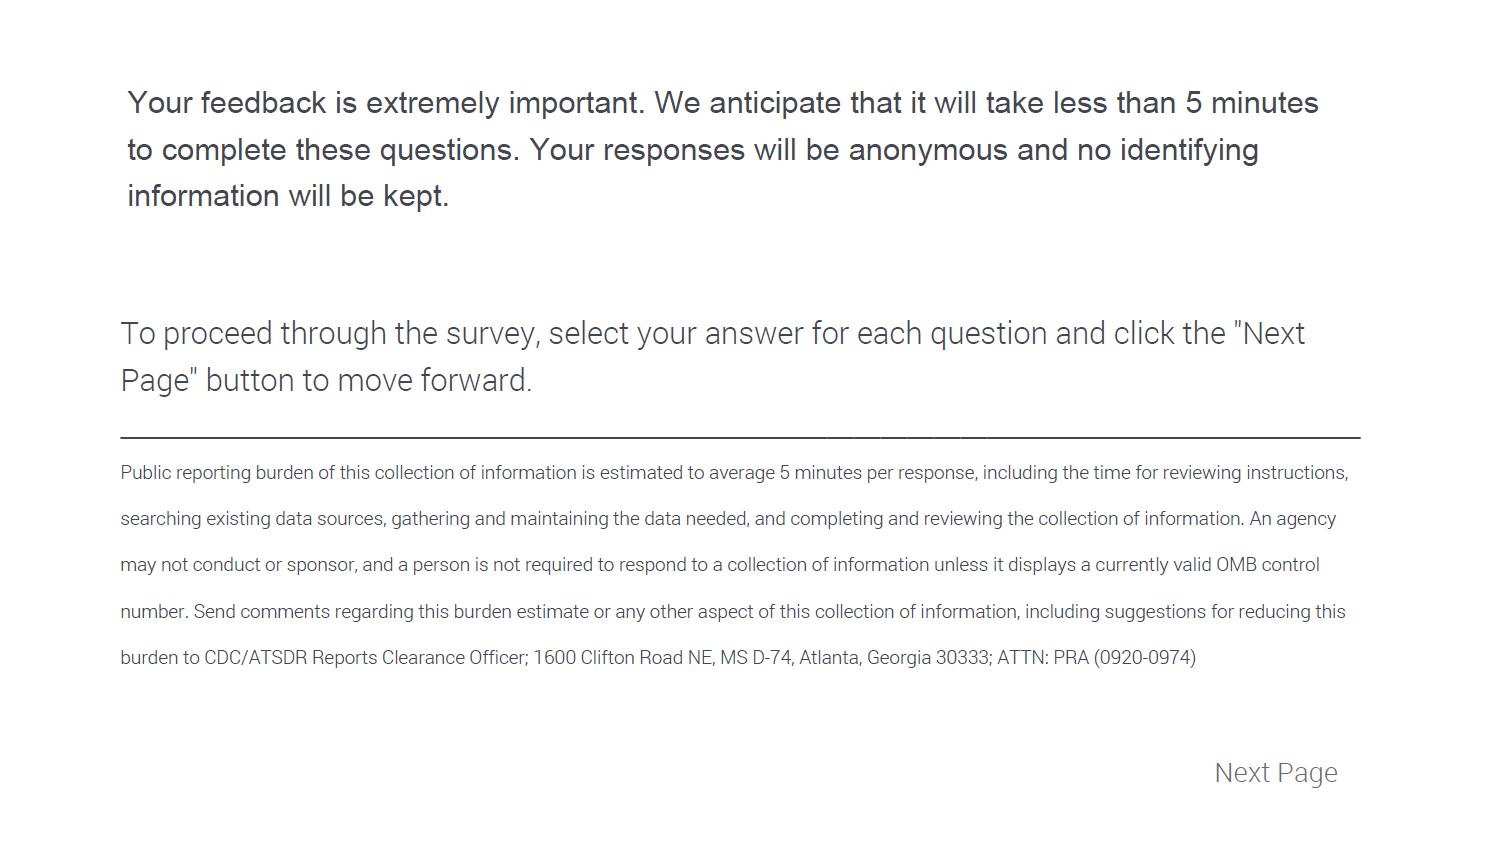Click the "currently valid OMB control" phrase
The height and width of the screenshot is (852, 1508).
(x=1207, y=565)
